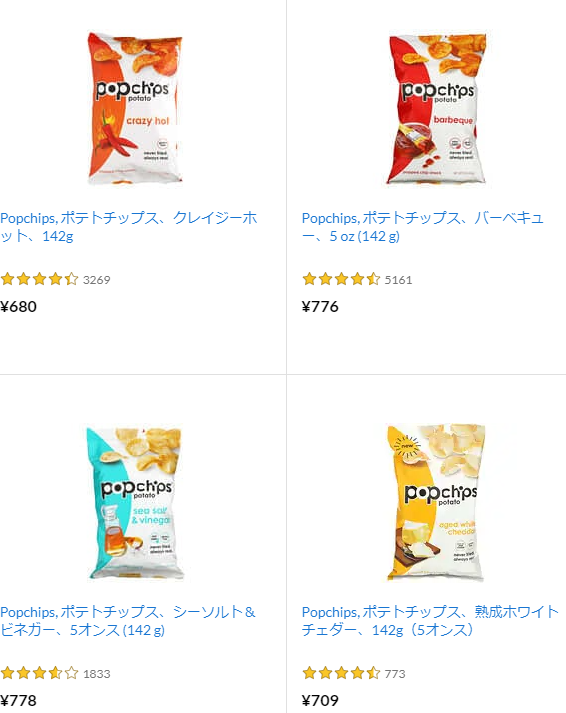Image resolution: width=566 pixels, height=713 pixels.
Task: Open the 5161 reviews count
Action: click(x=398, y=280)
